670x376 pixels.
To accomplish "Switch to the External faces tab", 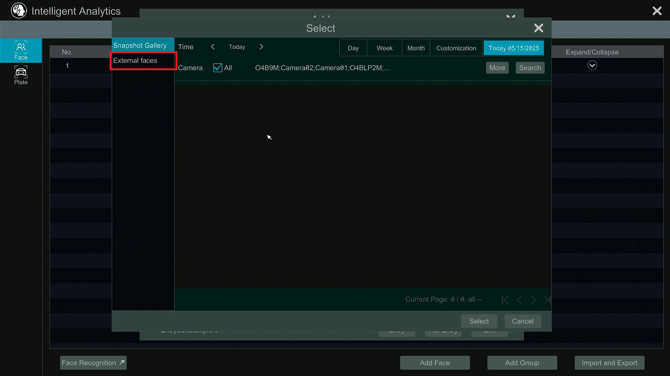I will [143, 61].
